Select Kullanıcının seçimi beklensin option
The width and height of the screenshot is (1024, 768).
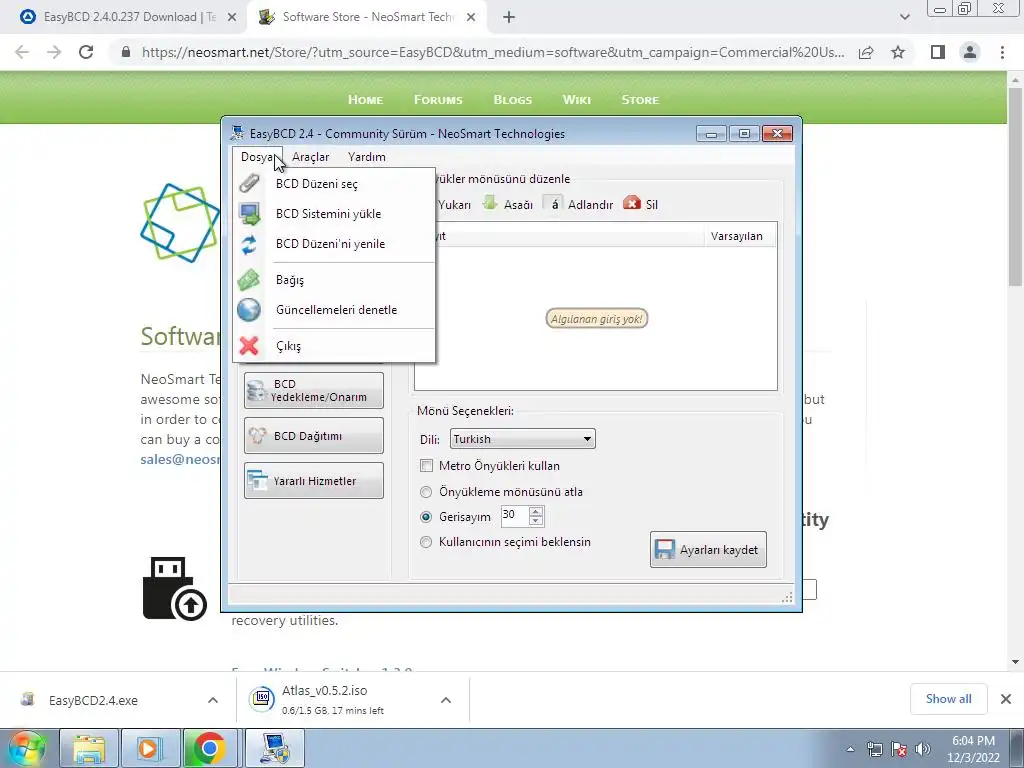click(x=426, y=542)
